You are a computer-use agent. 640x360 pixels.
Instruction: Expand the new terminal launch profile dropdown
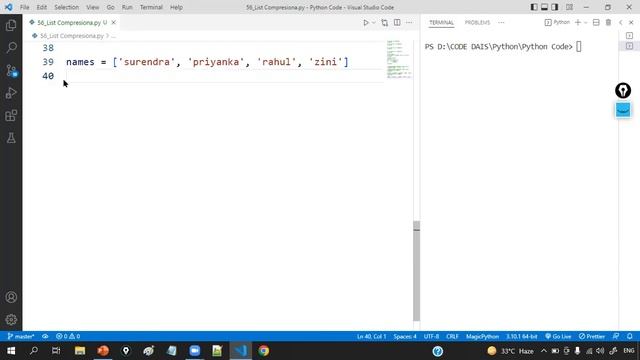[585, 23]
